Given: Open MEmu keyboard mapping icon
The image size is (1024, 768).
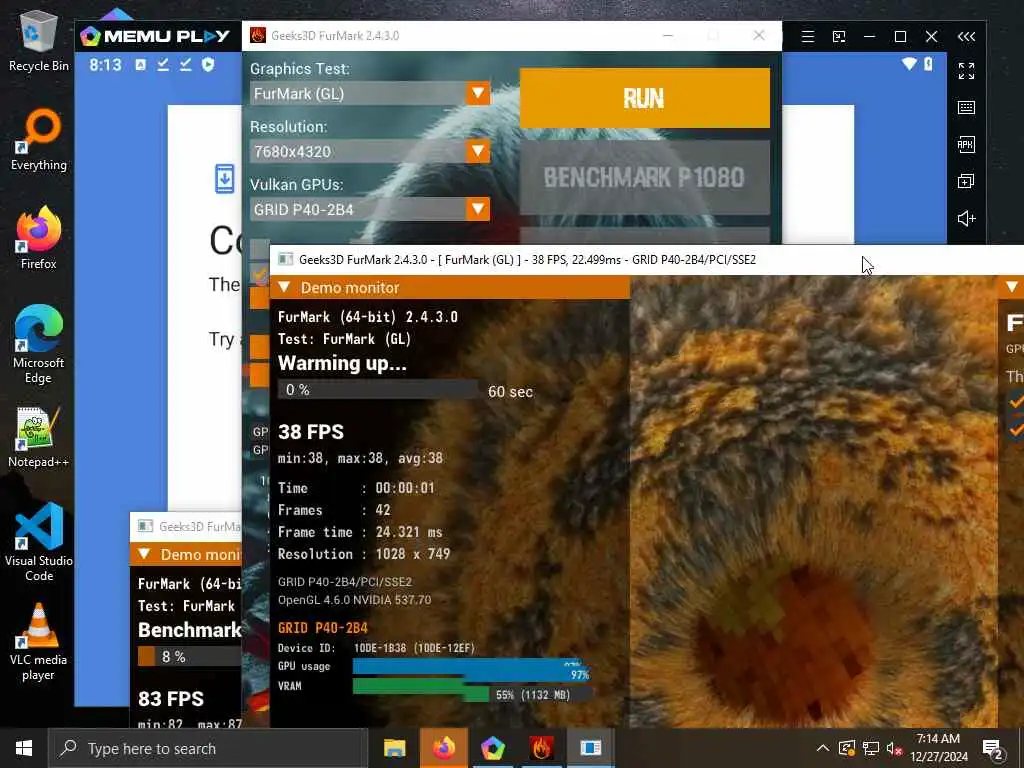Looking at the screenshot, I should coord(967,108).
